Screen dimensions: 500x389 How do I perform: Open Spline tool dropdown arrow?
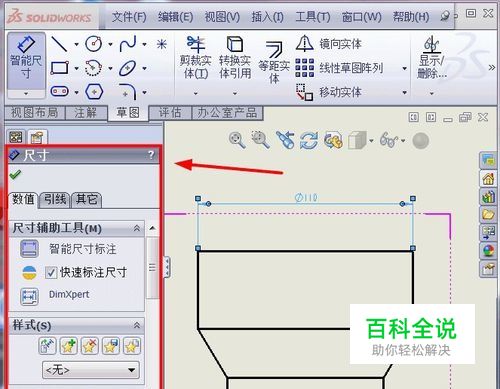click(x=144, y=44)
